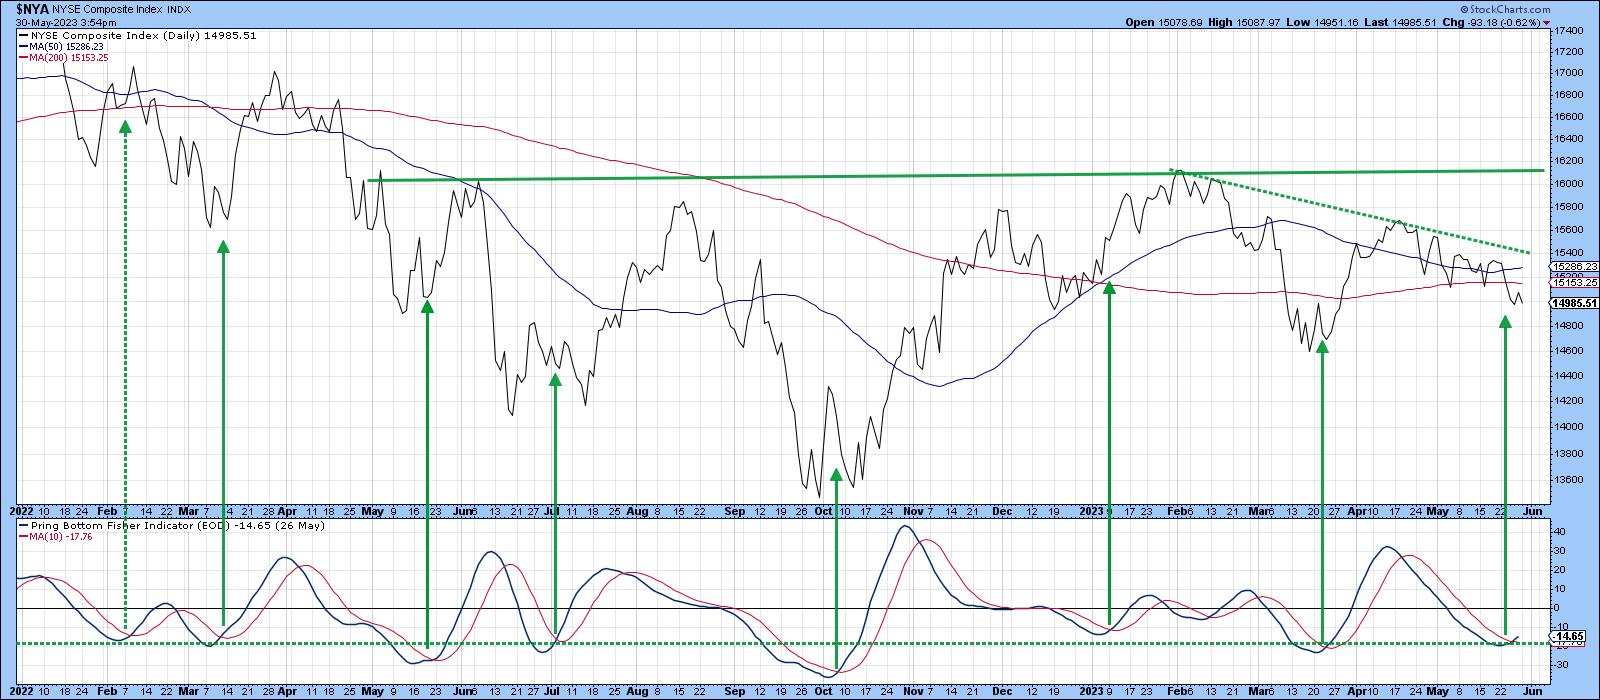
Task: Click the 2023 year label on the price chart date axis
Action: (1093, 510)
